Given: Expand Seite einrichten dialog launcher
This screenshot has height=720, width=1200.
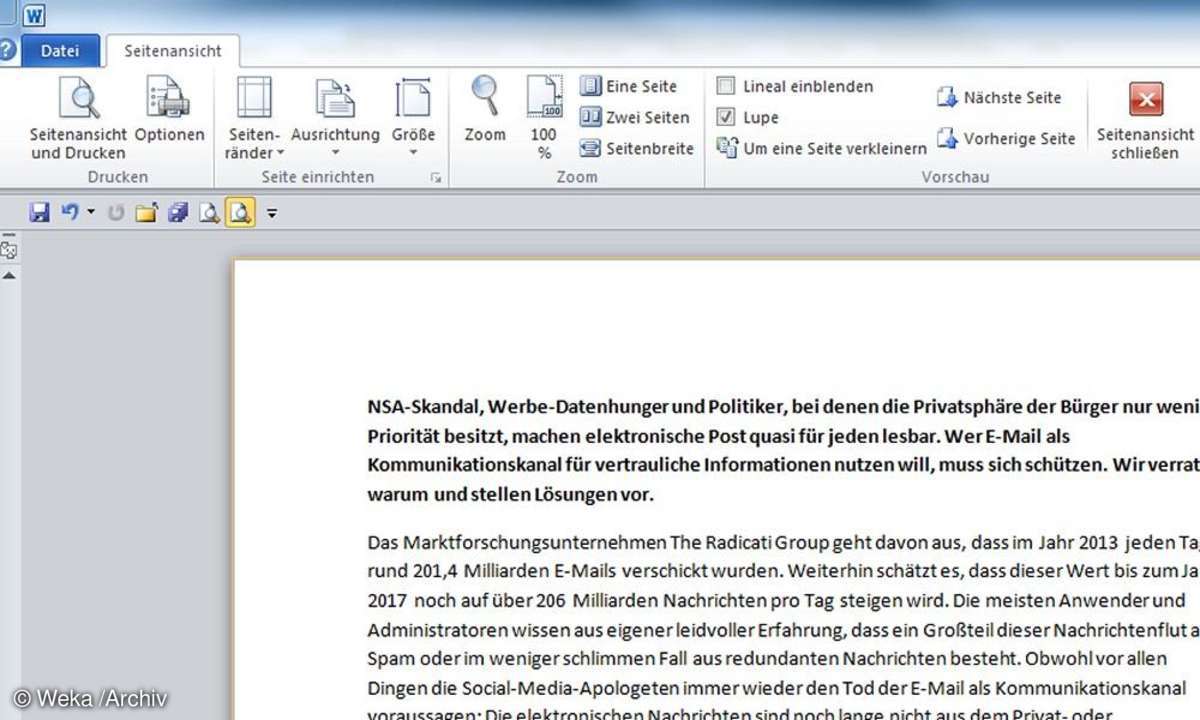Looking at the screenshot, I should 435,177.
